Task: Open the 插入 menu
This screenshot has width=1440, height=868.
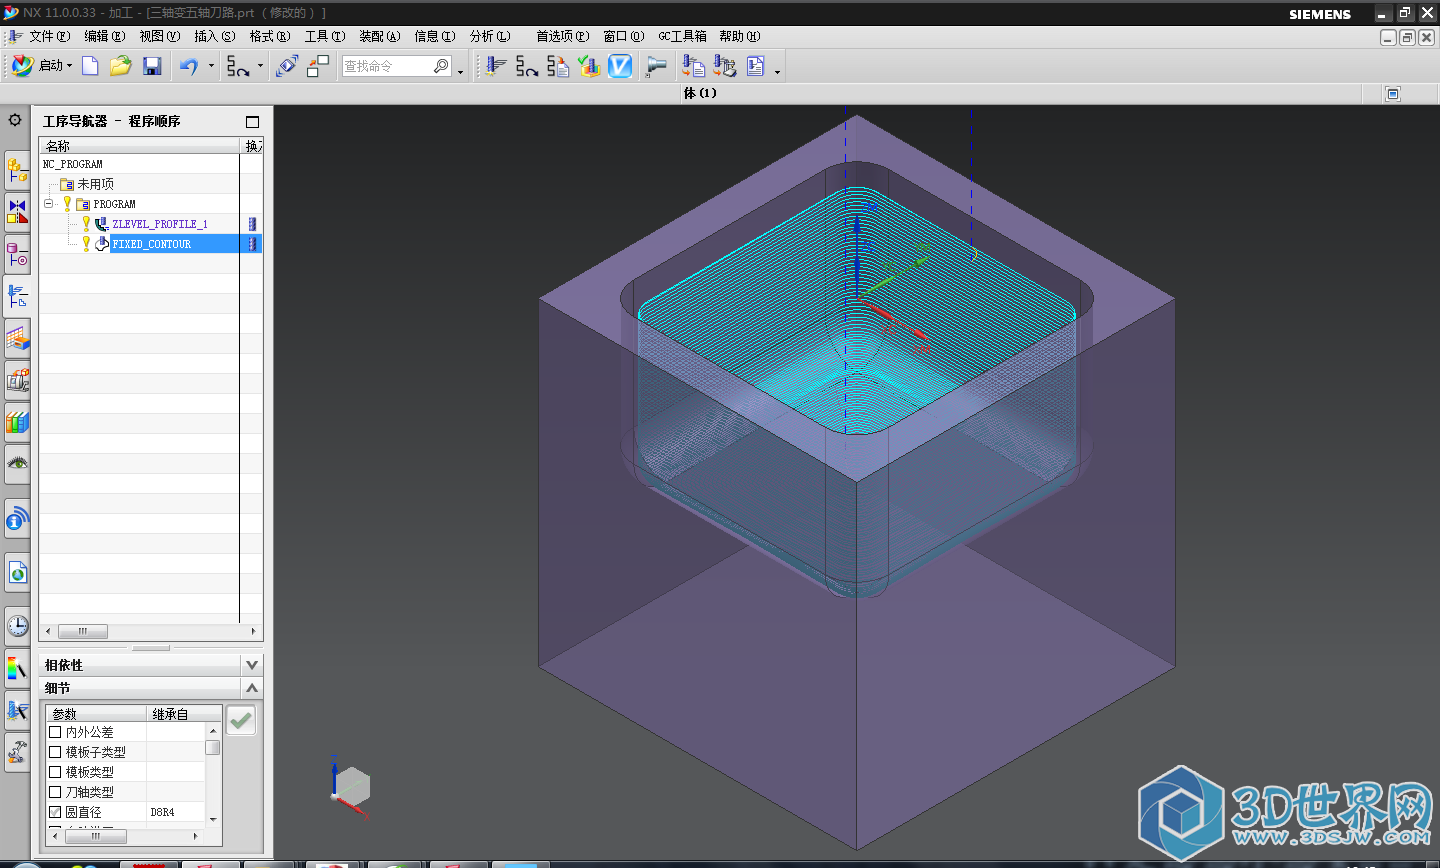Action: (214, 36)
